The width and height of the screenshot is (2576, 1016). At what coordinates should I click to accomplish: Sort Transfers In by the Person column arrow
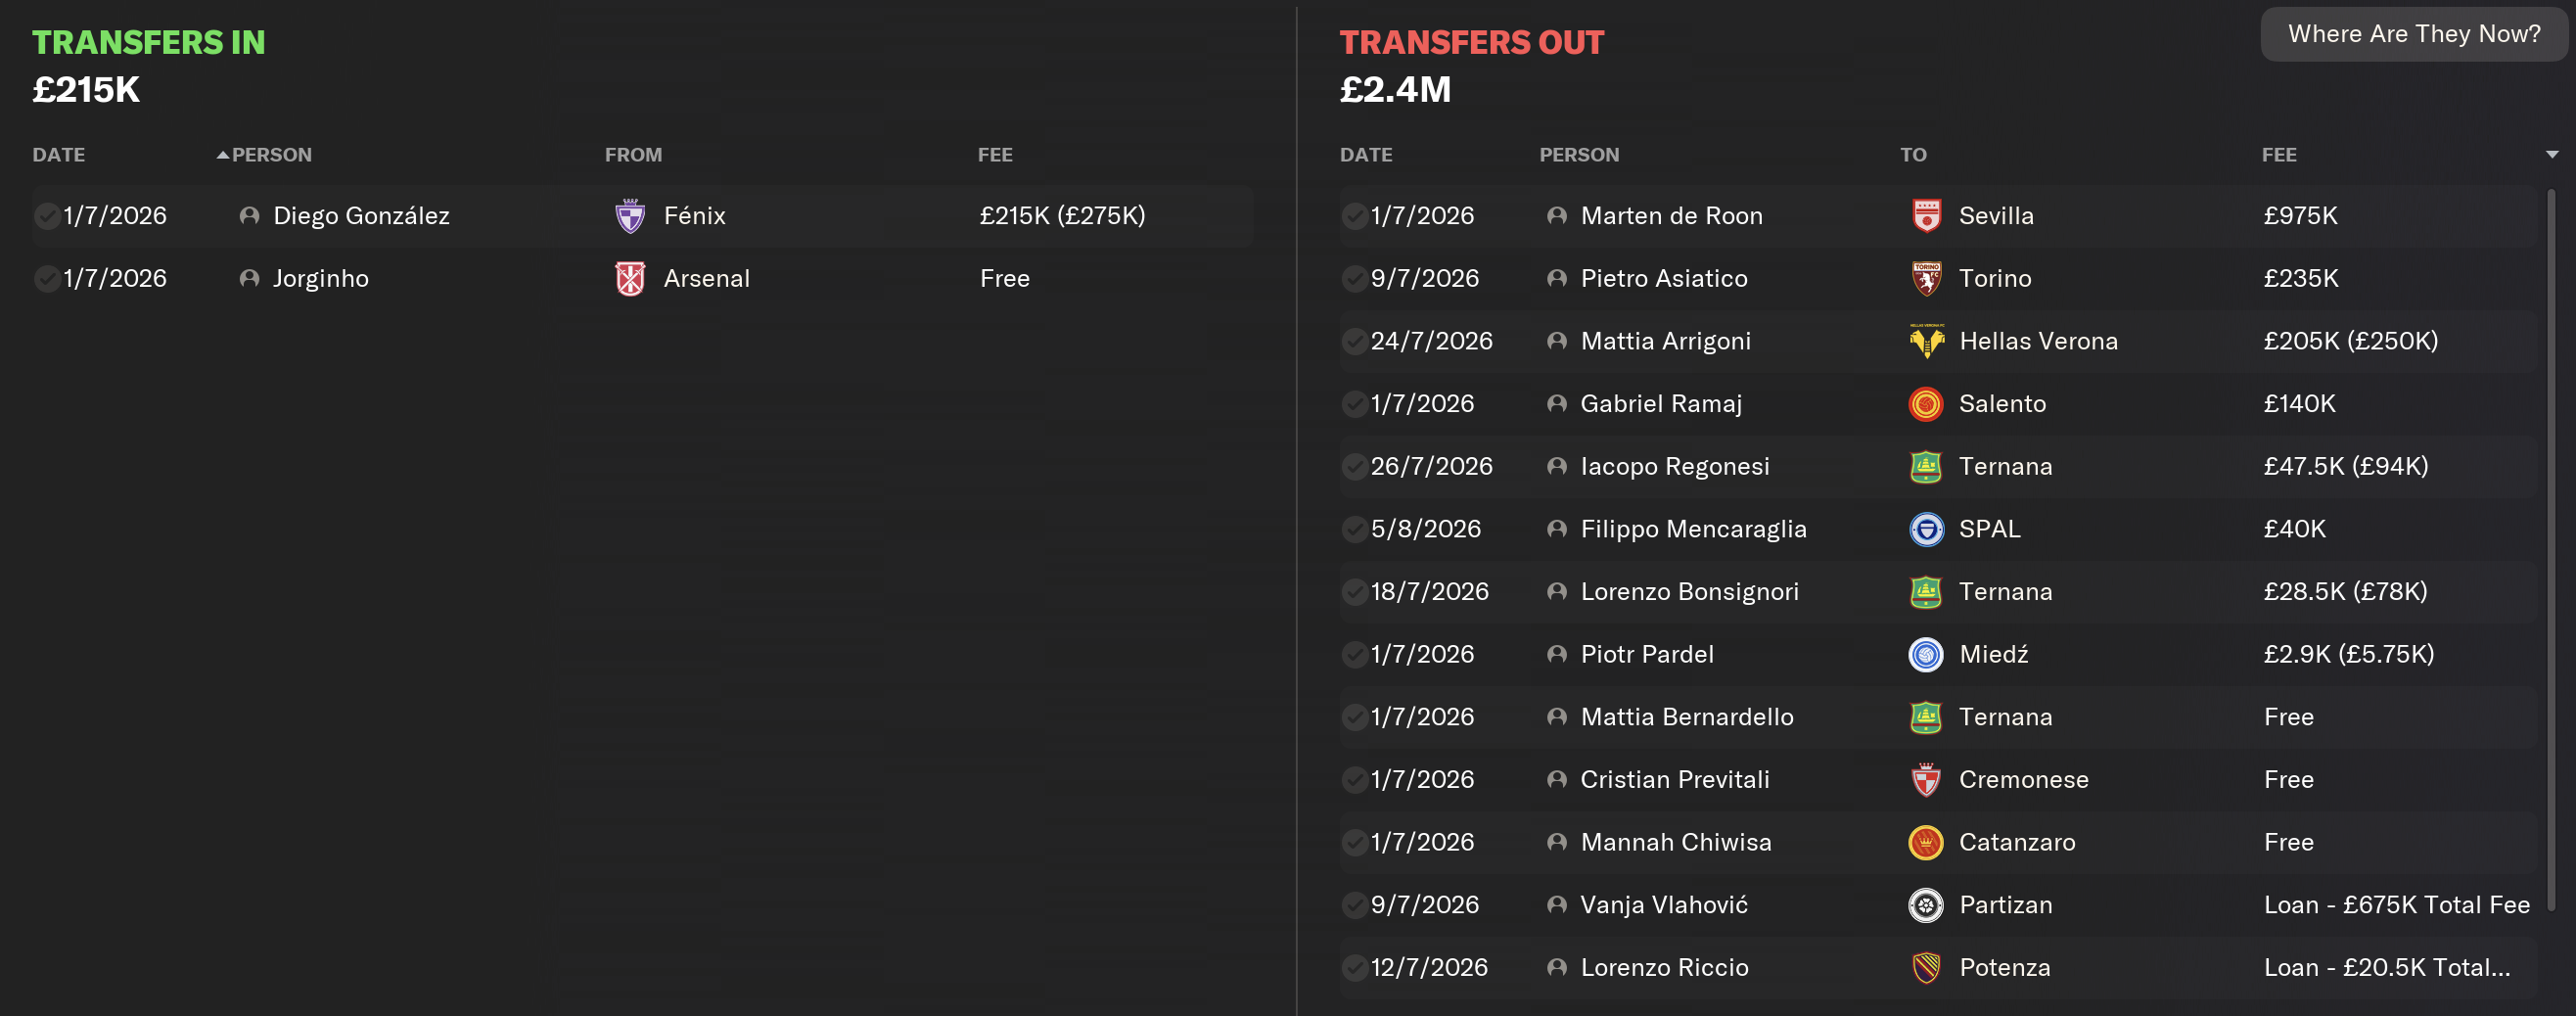point(223,155)
